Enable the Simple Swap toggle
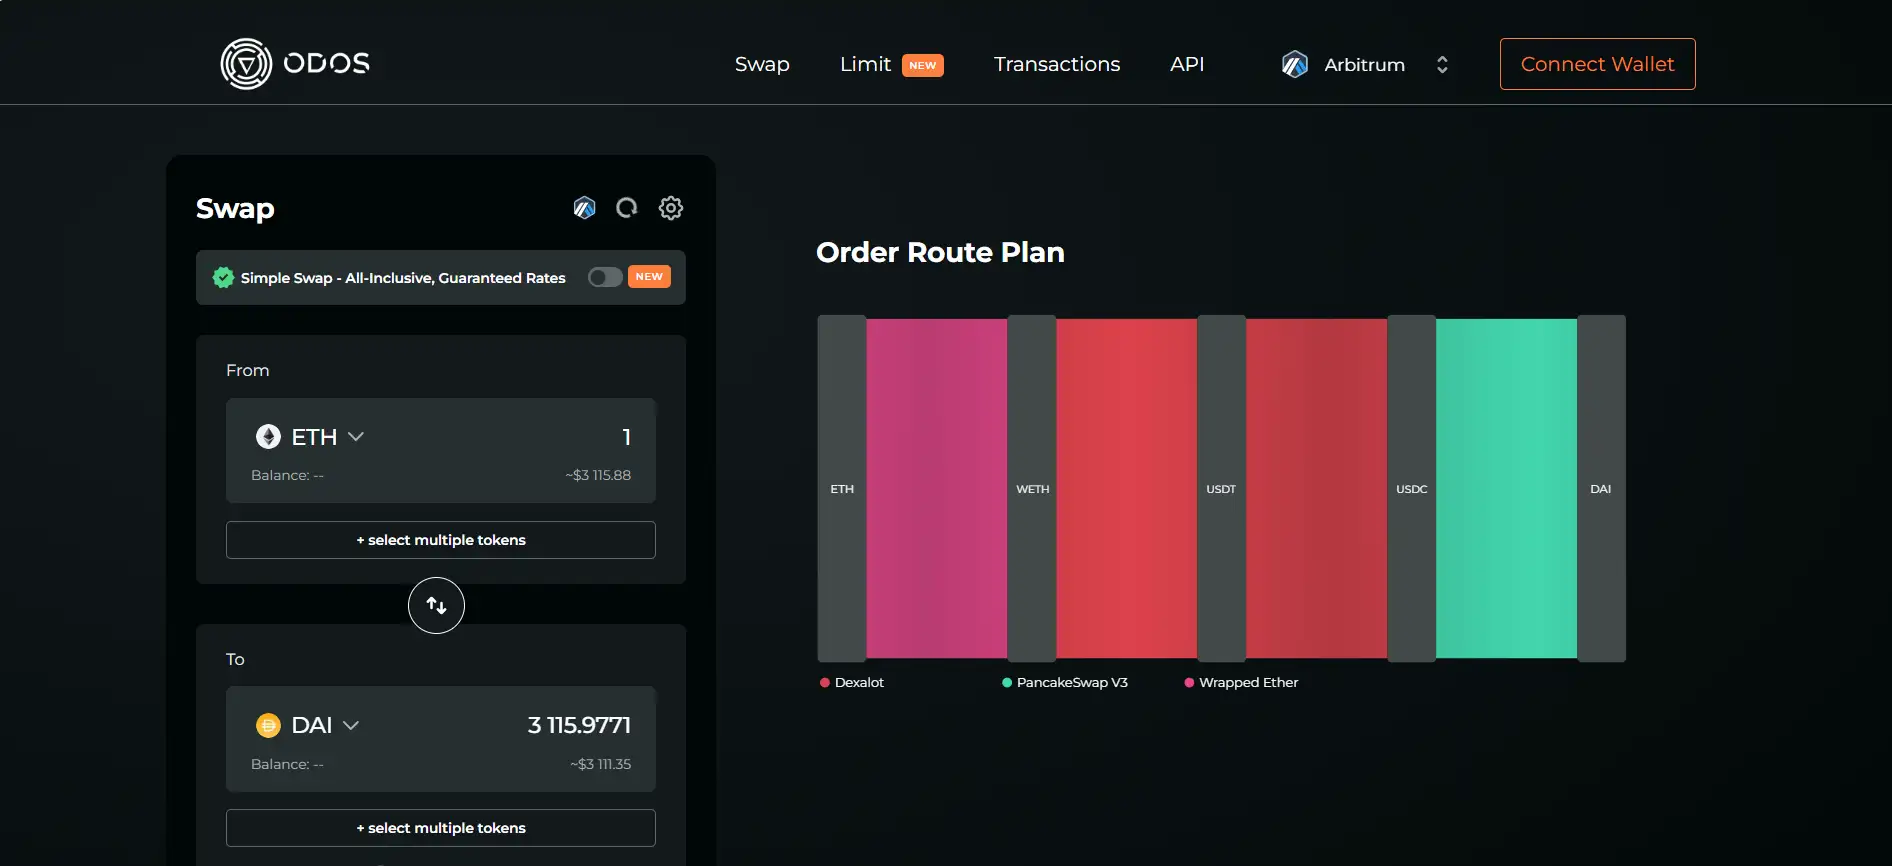The width and height of the screenshot is (1892, 866). [605, 277]
